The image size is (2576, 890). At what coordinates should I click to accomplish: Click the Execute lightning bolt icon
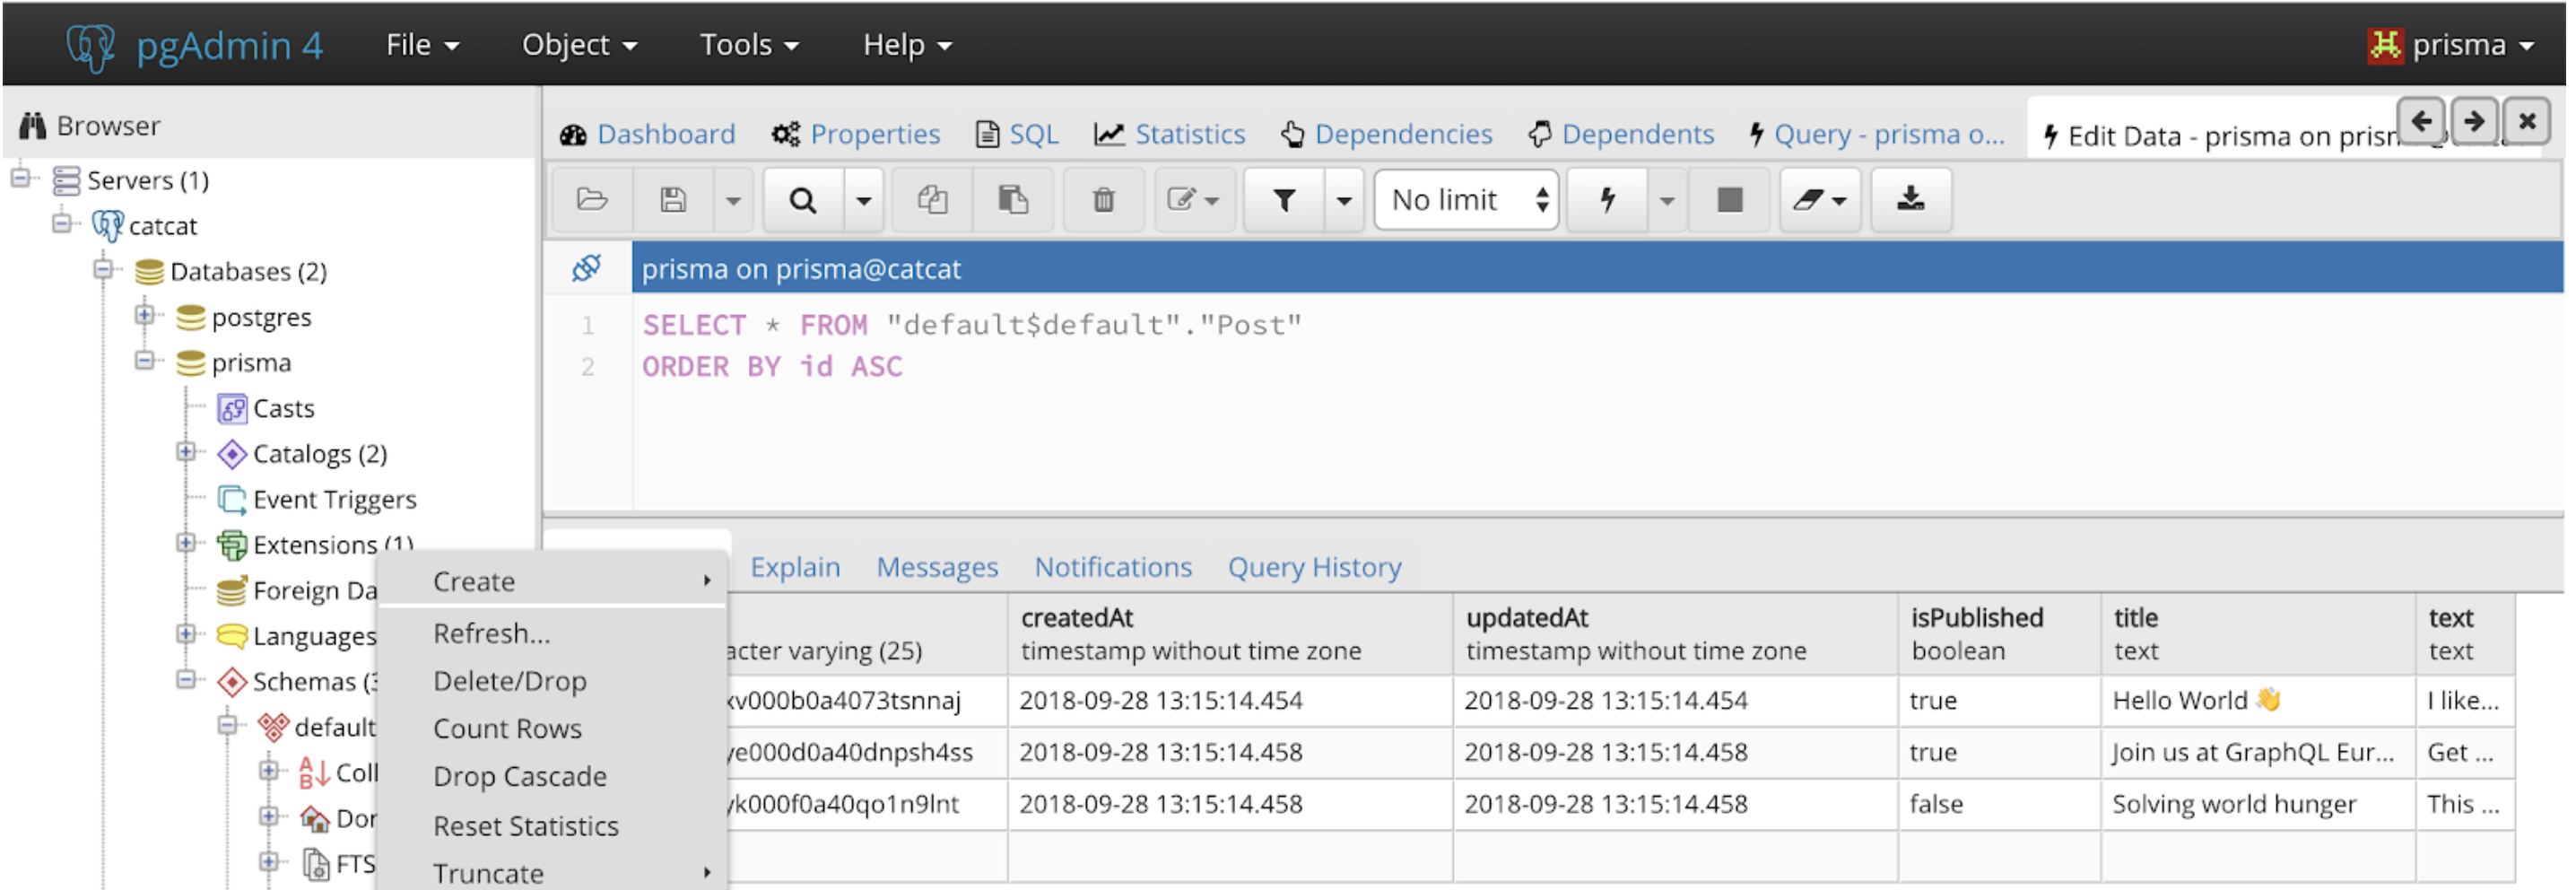(1607, 200)
